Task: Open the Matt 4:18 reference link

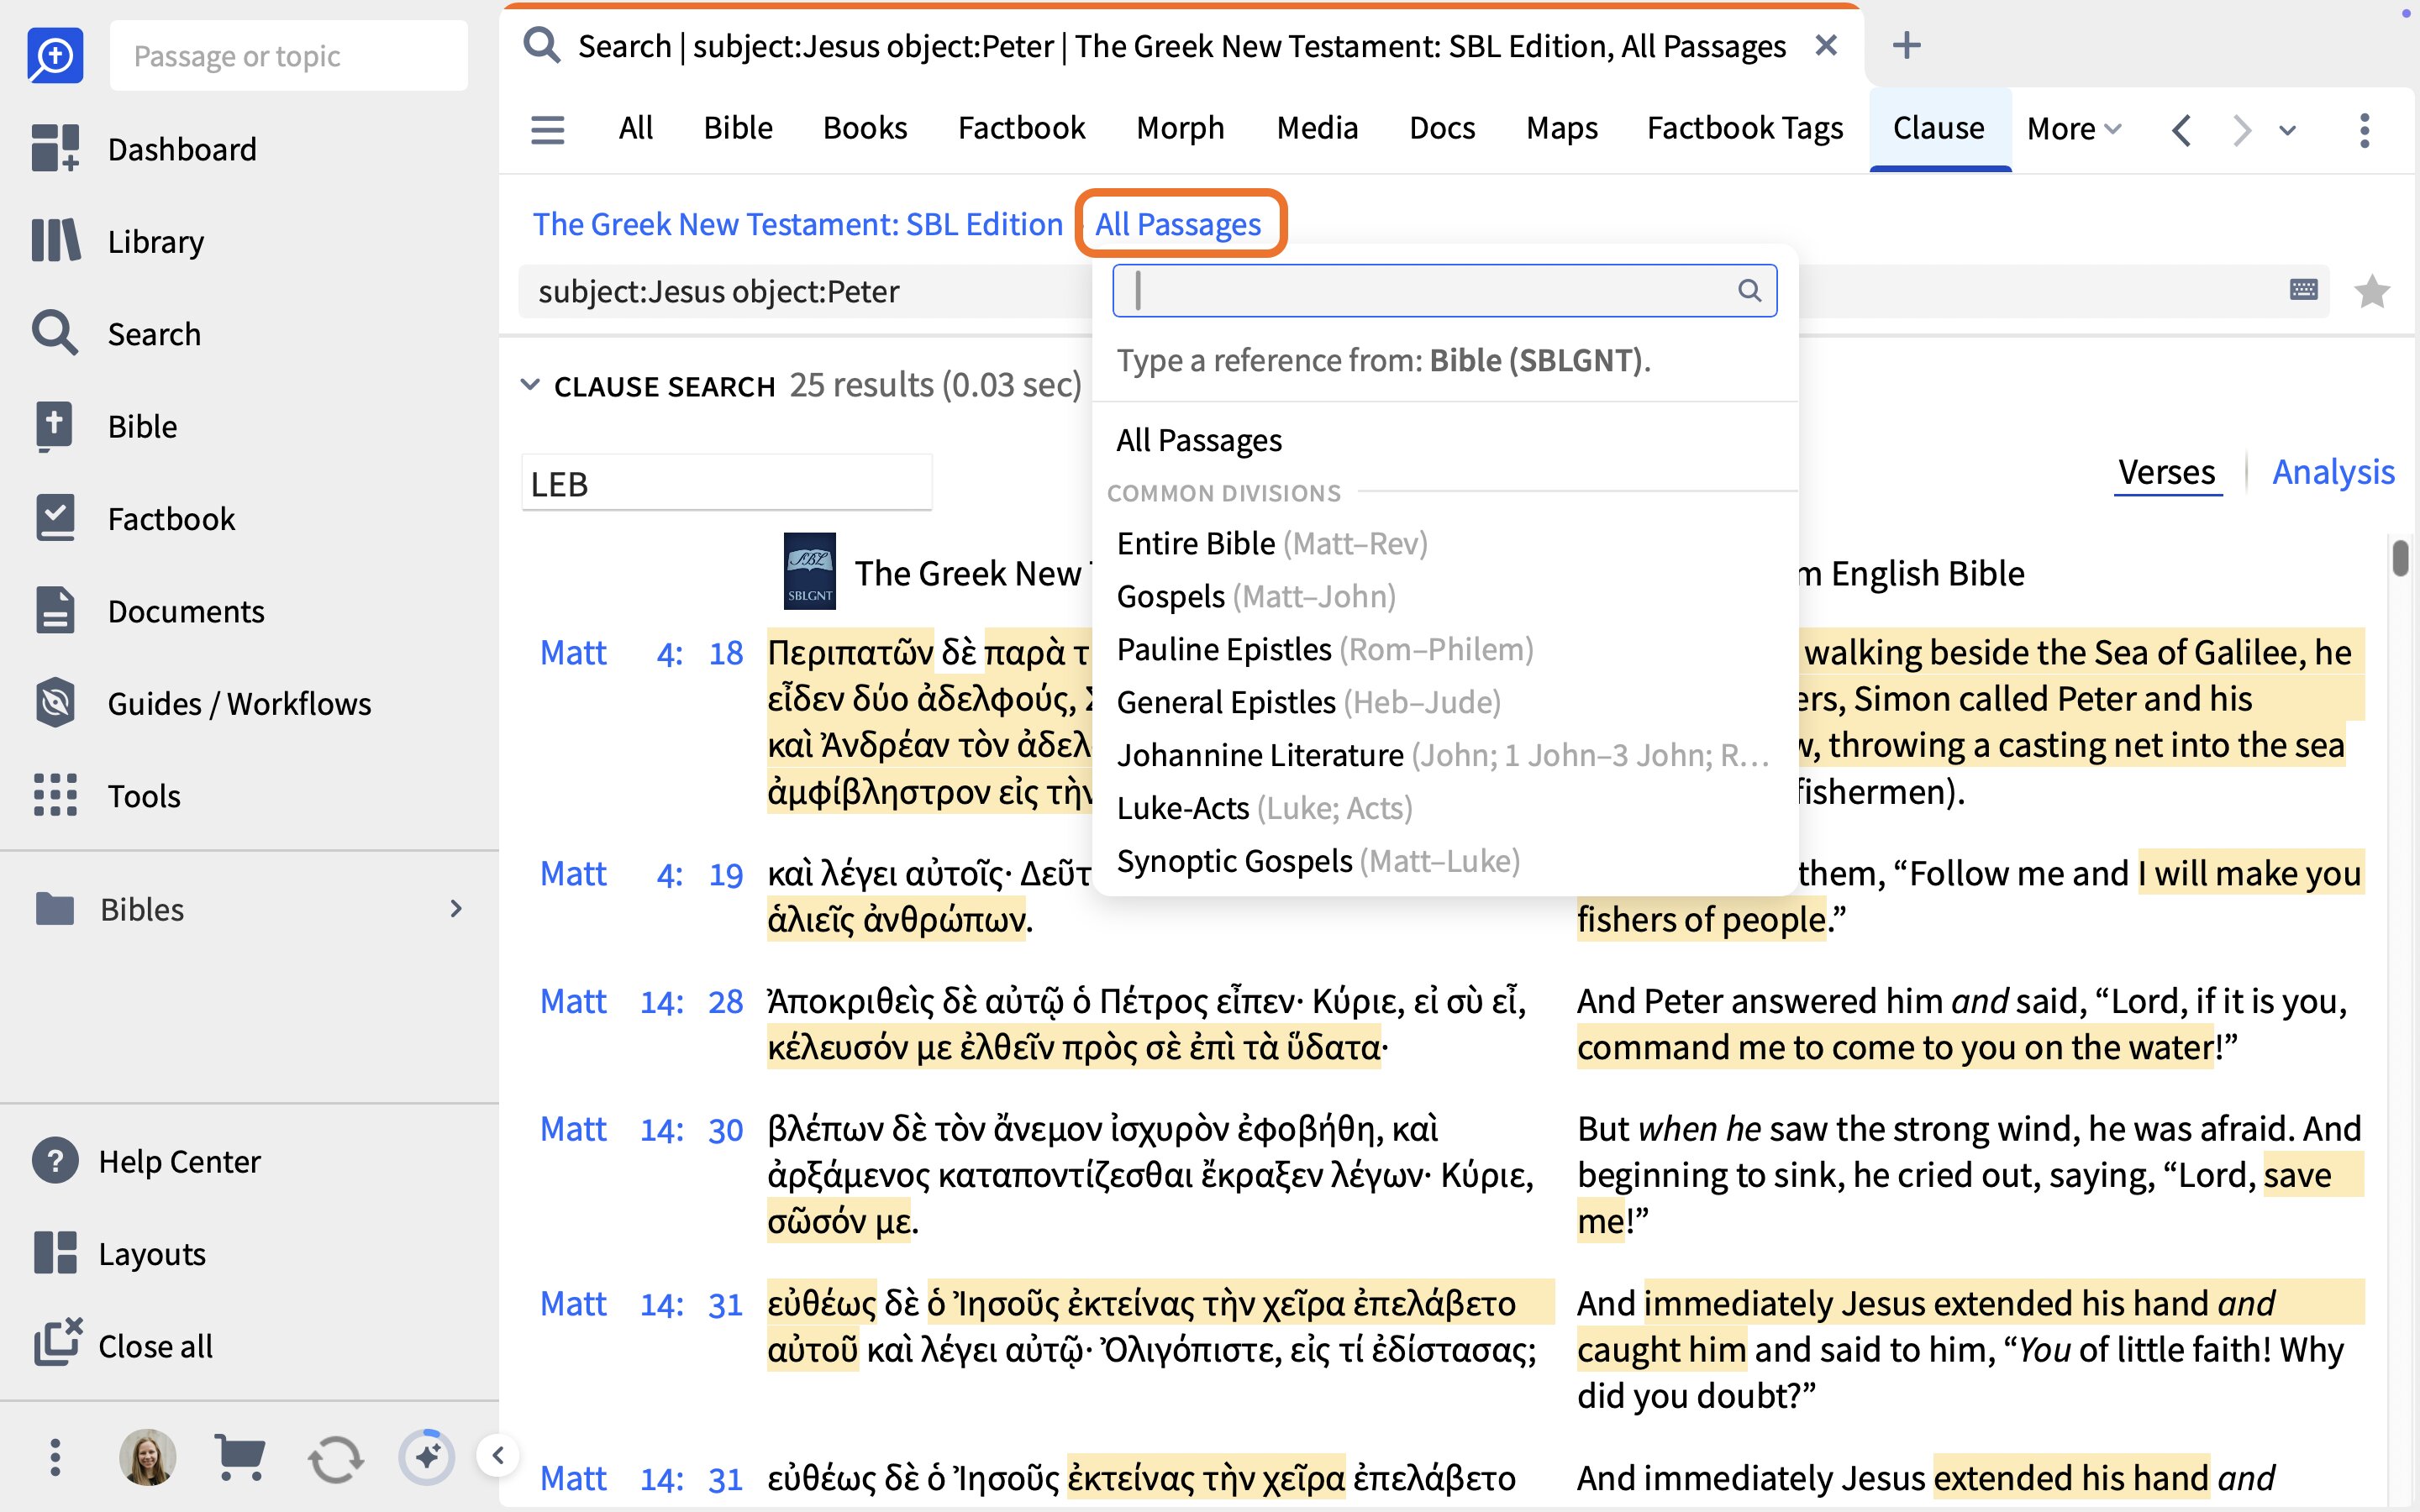Action: click(x=641, y=653)
